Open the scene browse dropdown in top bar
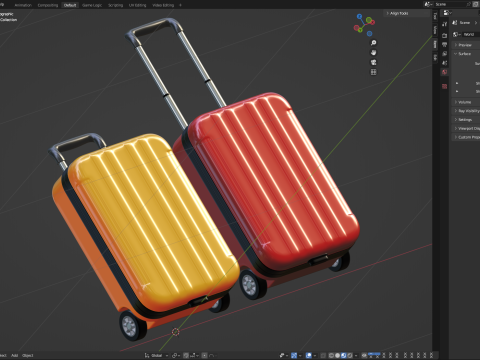Screen dimensions: 480x360 coord(428,4)
